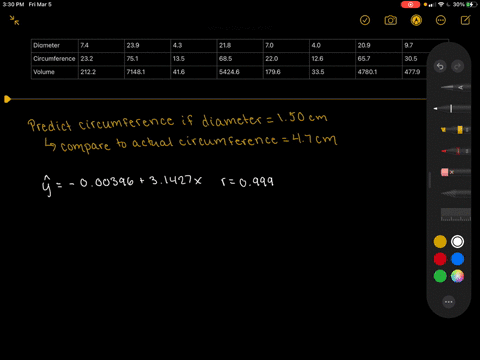Viewport: 480px width, 360px height.
Task: Undo the last stroke in markup palette
Action: coord(440,66)
